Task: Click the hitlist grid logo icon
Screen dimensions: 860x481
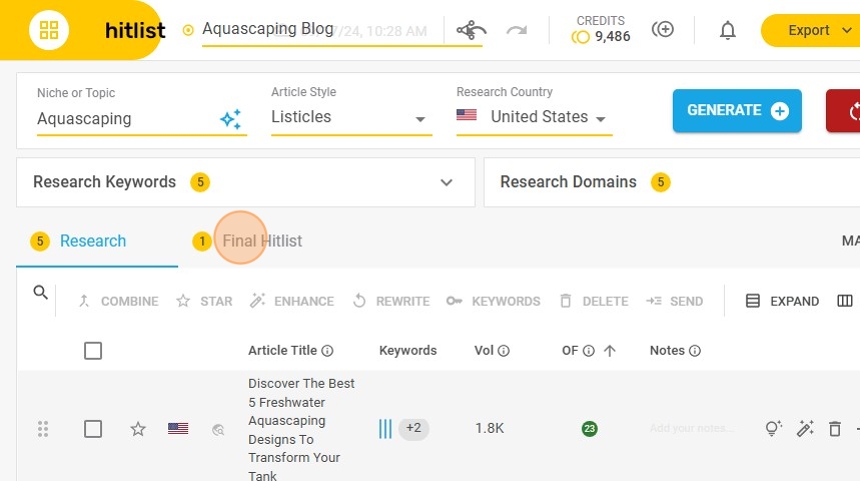Action: pyautogui.click(x=48, y=30)
